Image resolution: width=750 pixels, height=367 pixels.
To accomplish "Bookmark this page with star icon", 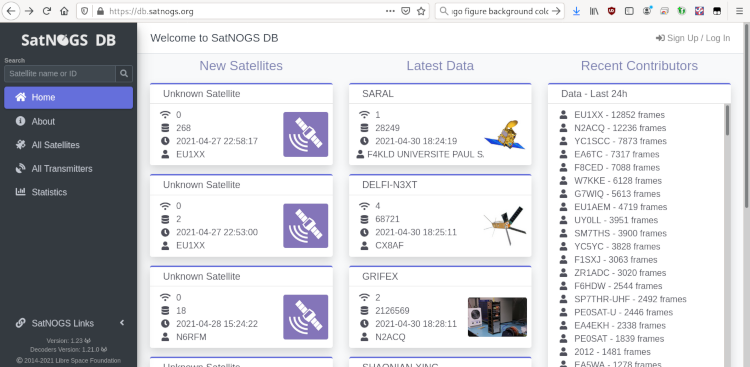I will click(x=421, y=11).
